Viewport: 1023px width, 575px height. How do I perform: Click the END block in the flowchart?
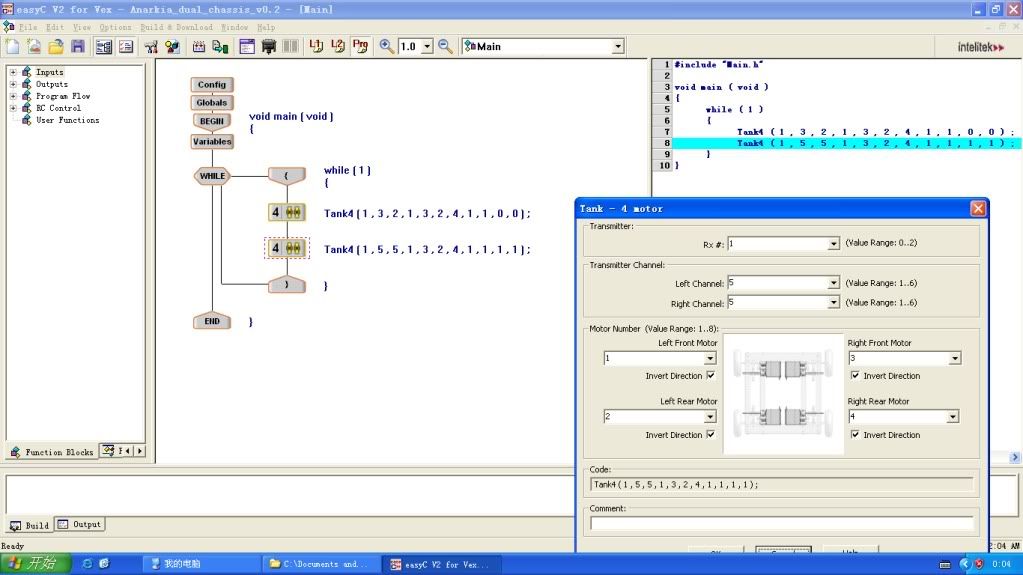tap(212, 321)
